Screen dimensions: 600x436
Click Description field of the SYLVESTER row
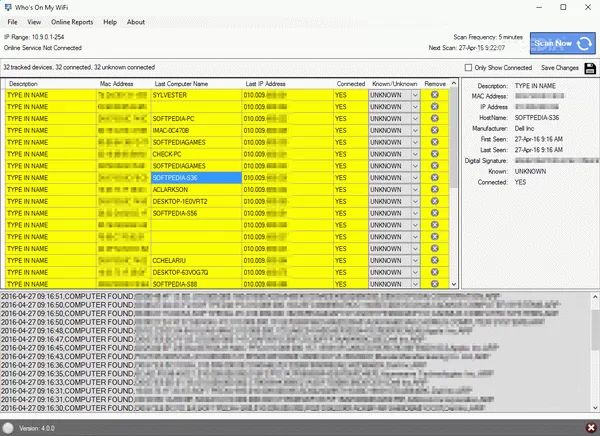click(x=50, y=94)
